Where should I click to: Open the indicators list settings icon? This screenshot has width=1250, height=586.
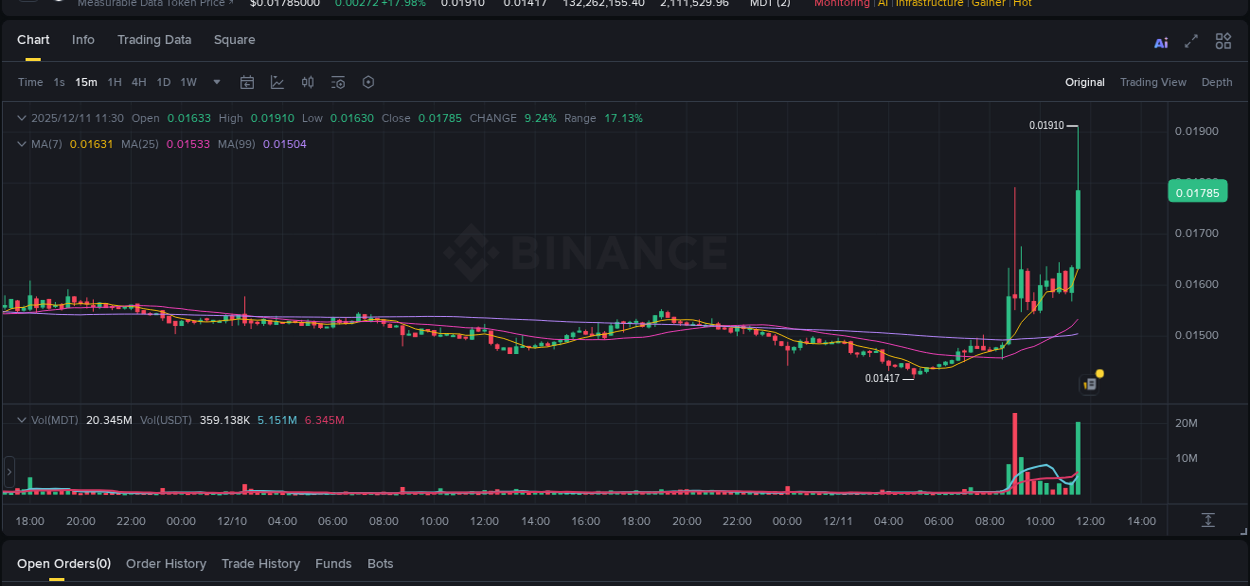point(338,82)
